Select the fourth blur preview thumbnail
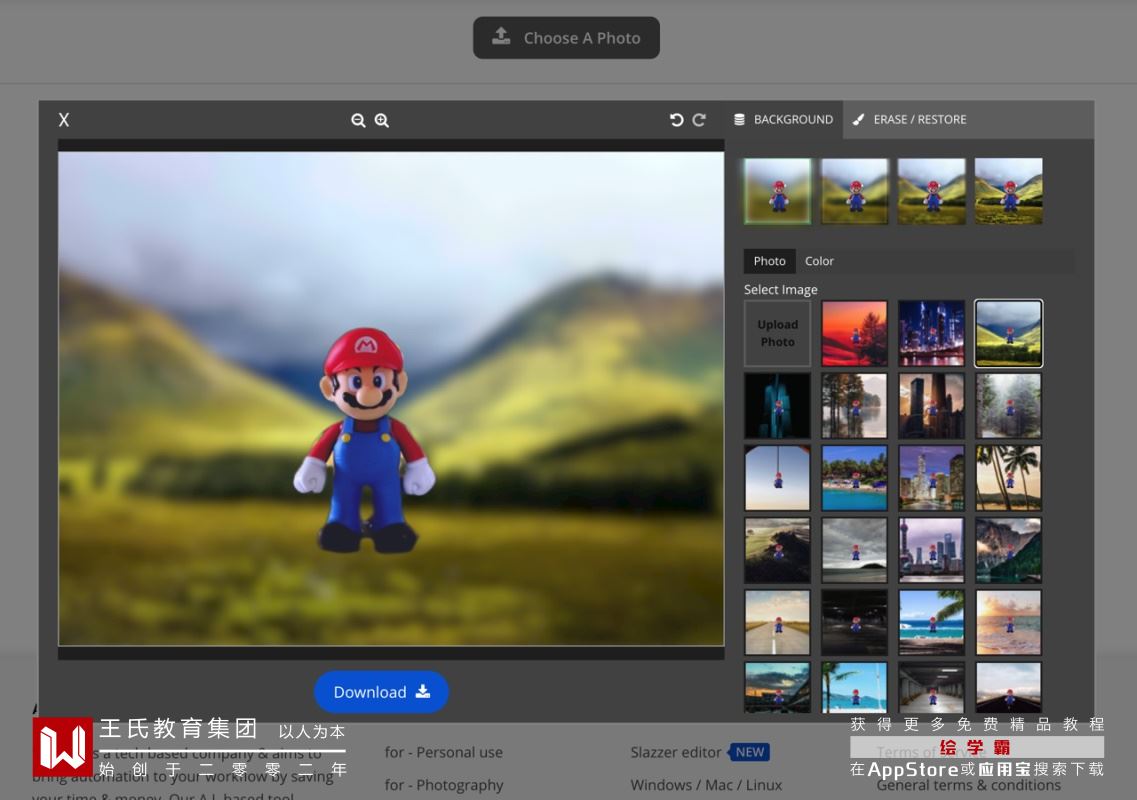The height and width of the screenshot is (800, 1137). pos(1008,191)
